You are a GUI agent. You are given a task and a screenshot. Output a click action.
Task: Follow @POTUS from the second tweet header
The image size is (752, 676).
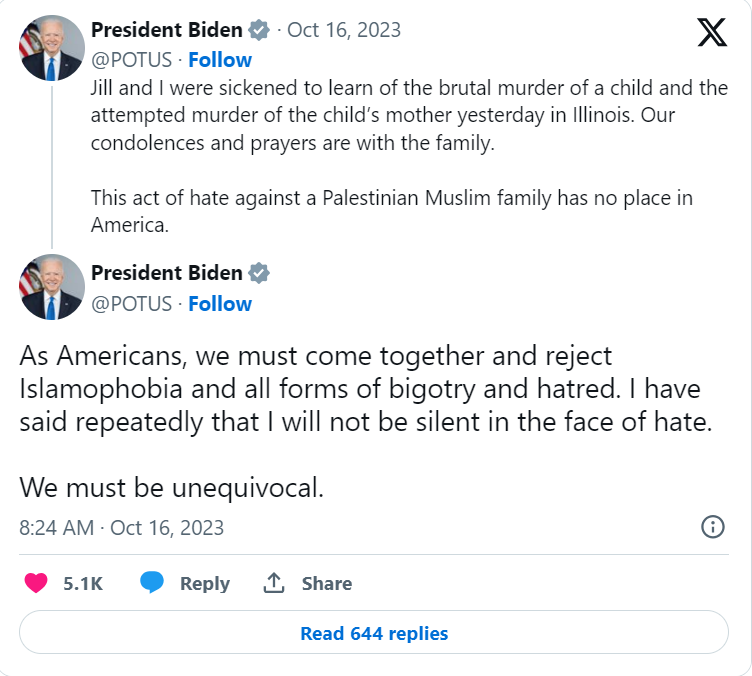coord(220,303)
